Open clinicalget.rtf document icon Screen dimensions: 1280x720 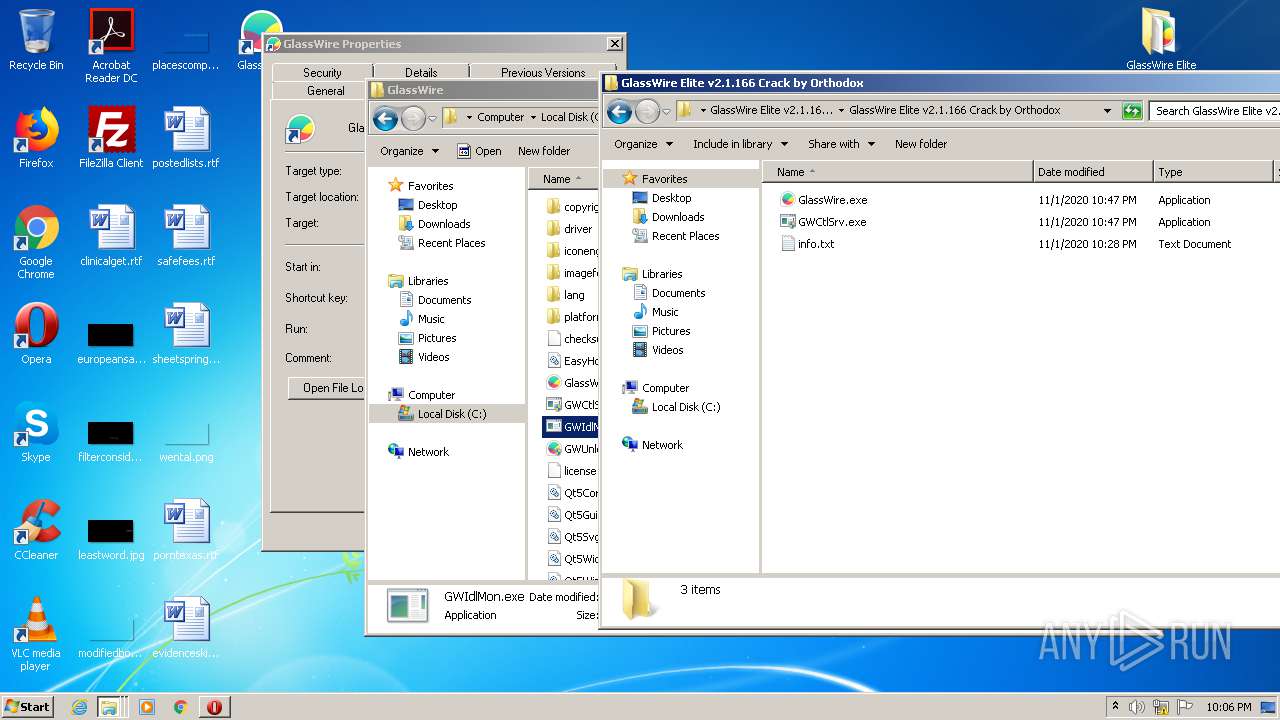coord(111,236)
